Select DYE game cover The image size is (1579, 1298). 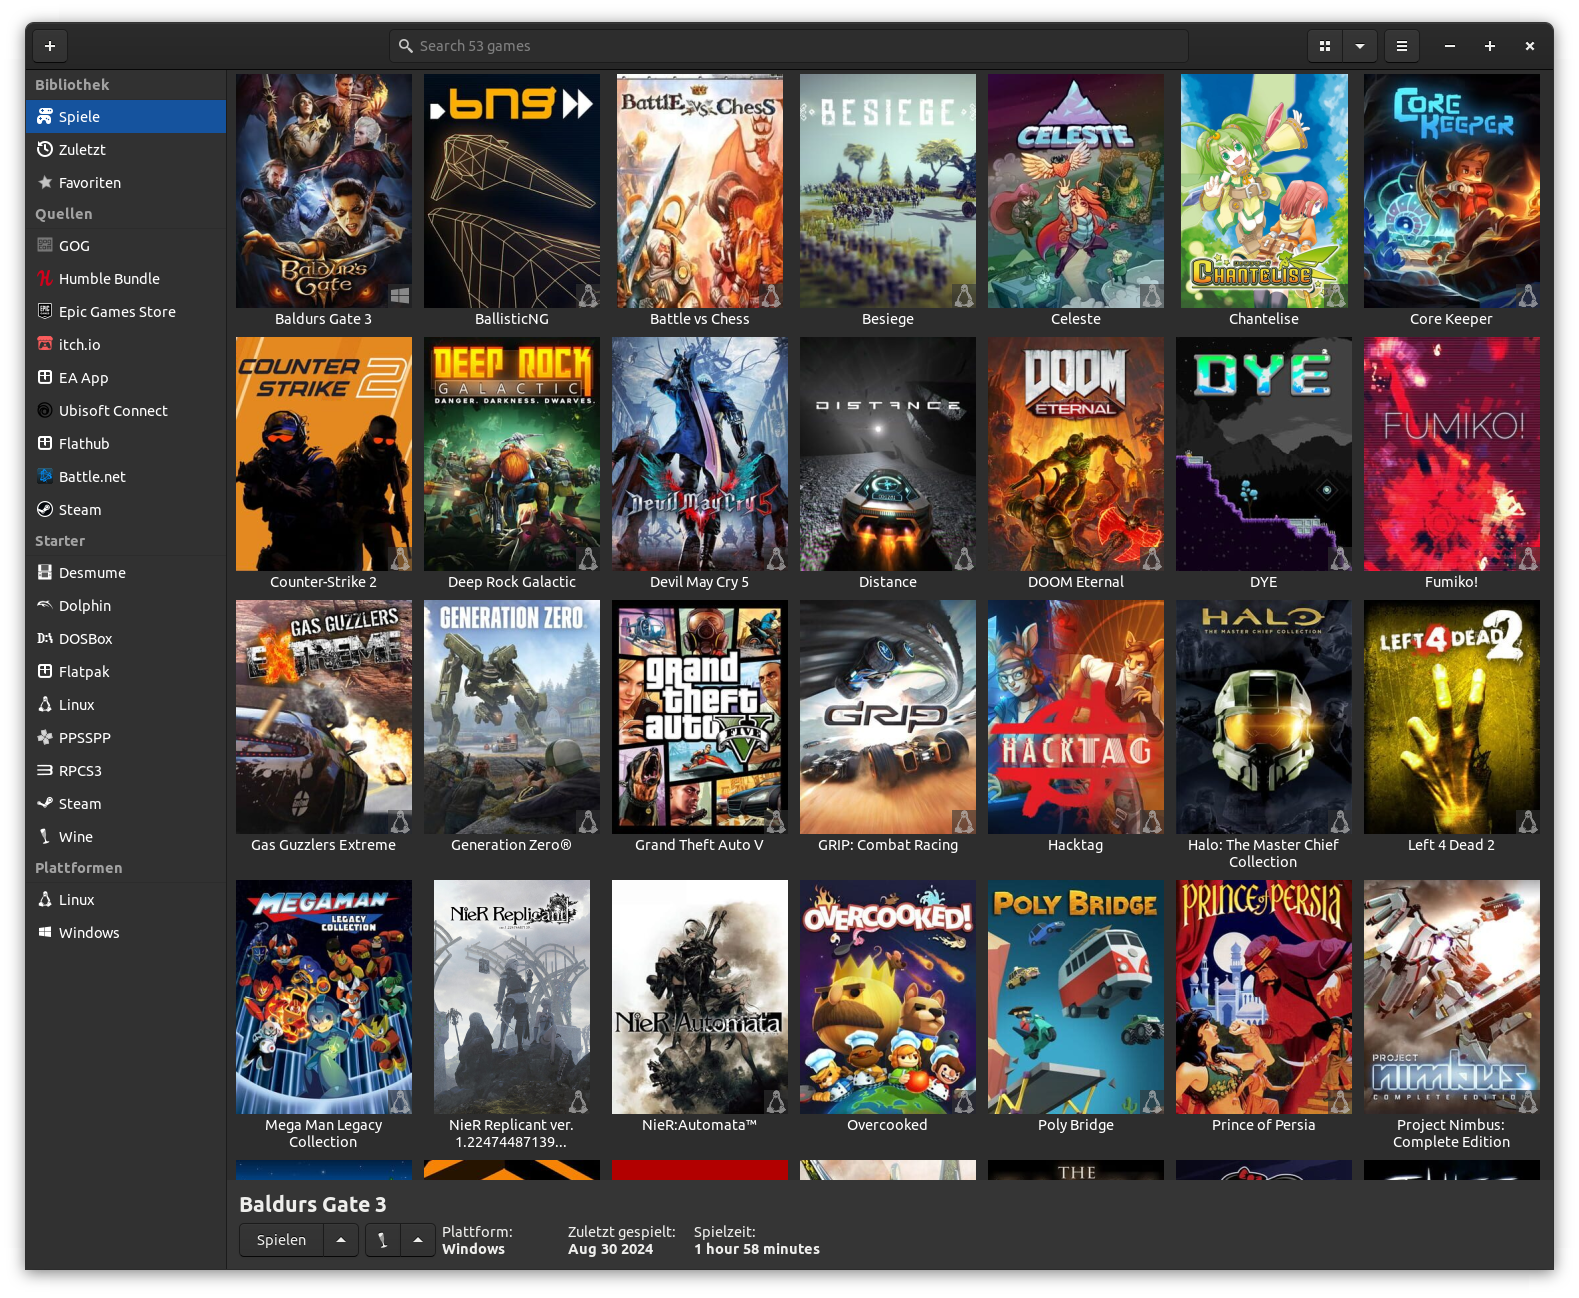(1264, 454)
